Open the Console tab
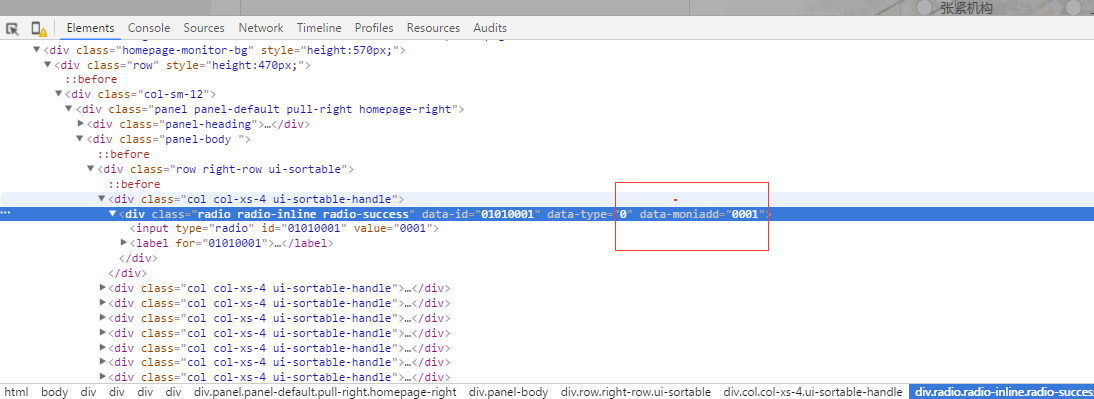This screenshot has width=1094, height=399. (x=149, y=28)
